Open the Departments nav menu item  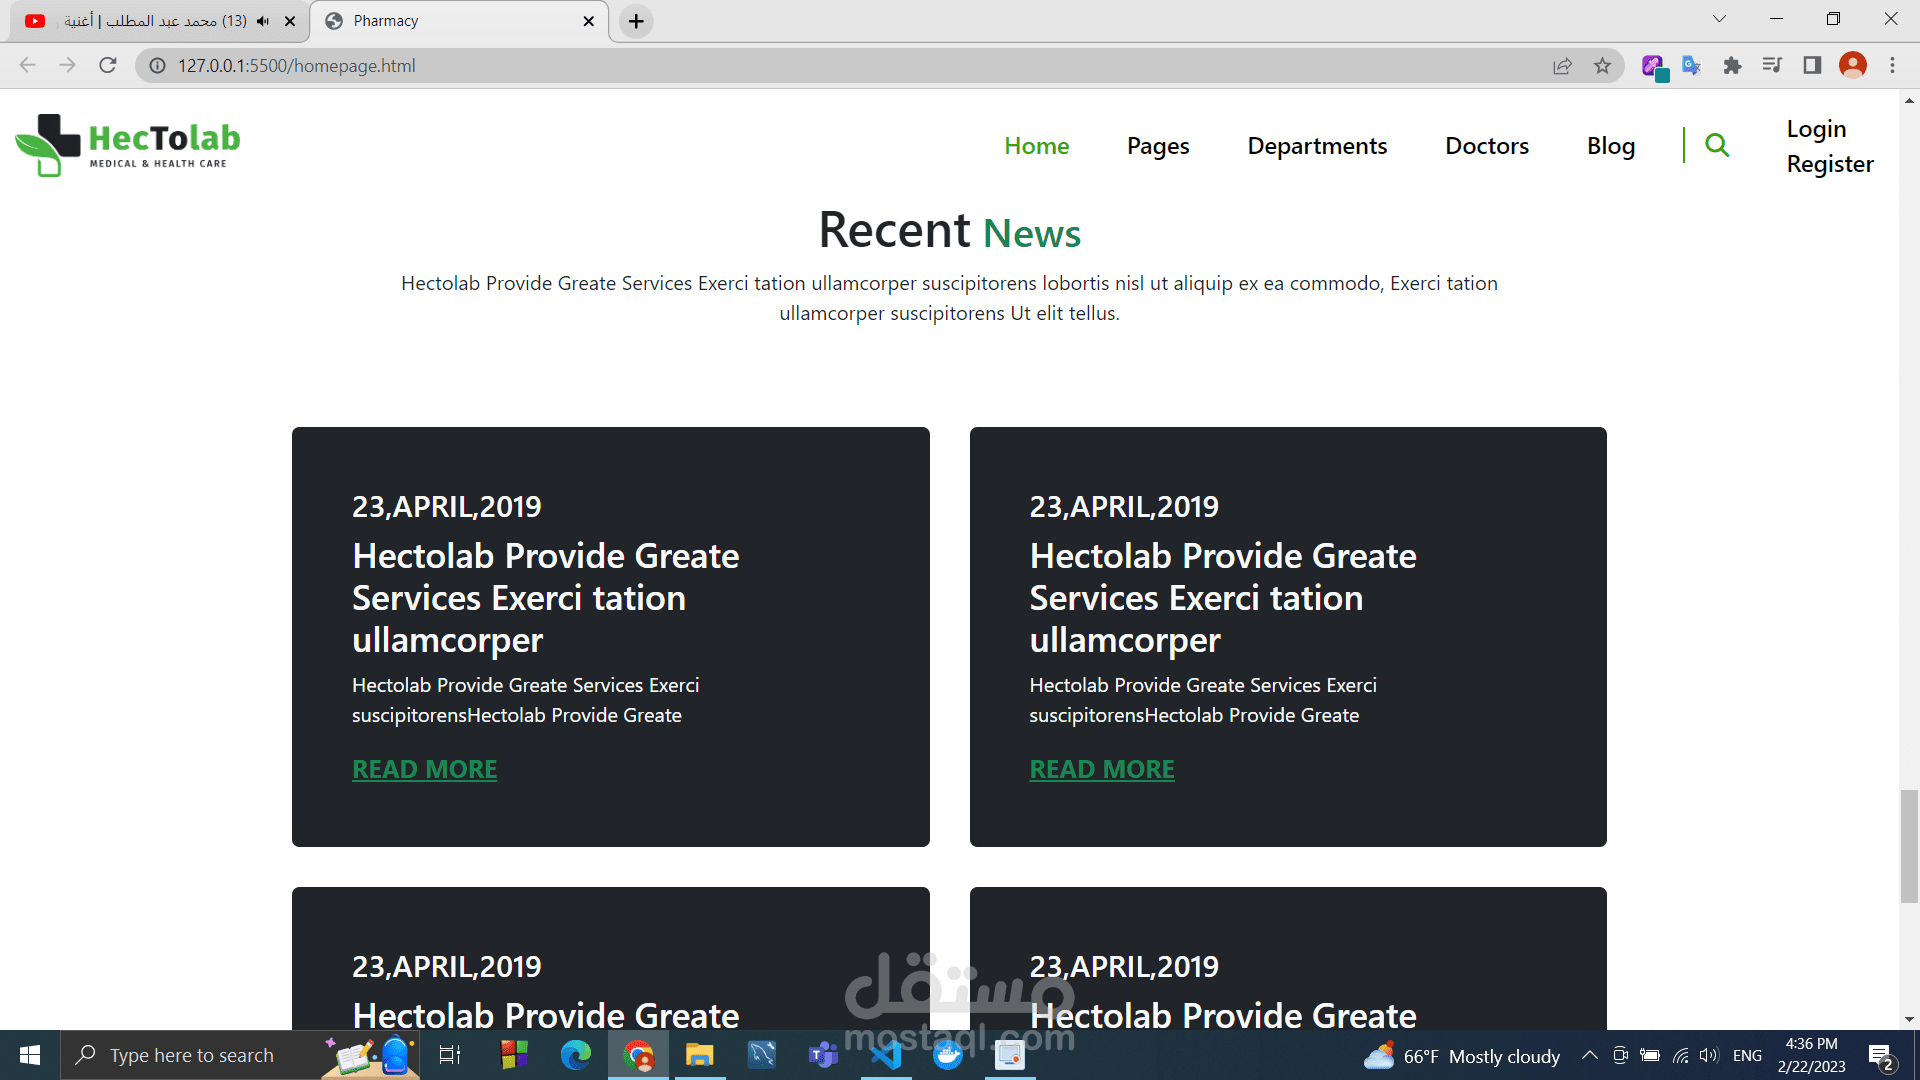click(x=1317, y=146)
